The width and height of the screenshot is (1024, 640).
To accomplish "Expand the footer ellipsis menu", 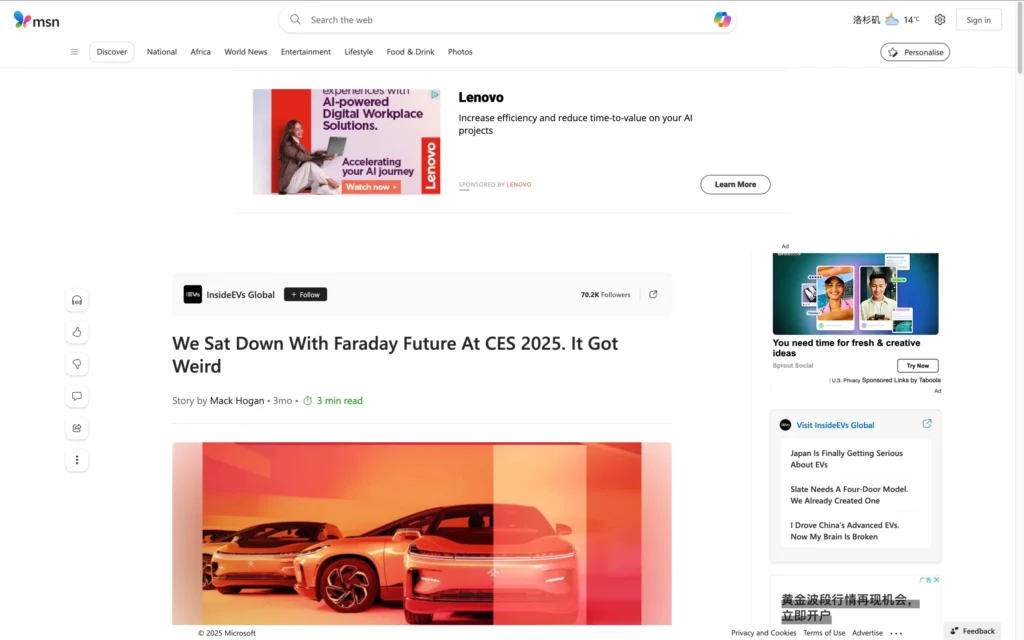I will point(896,633).
